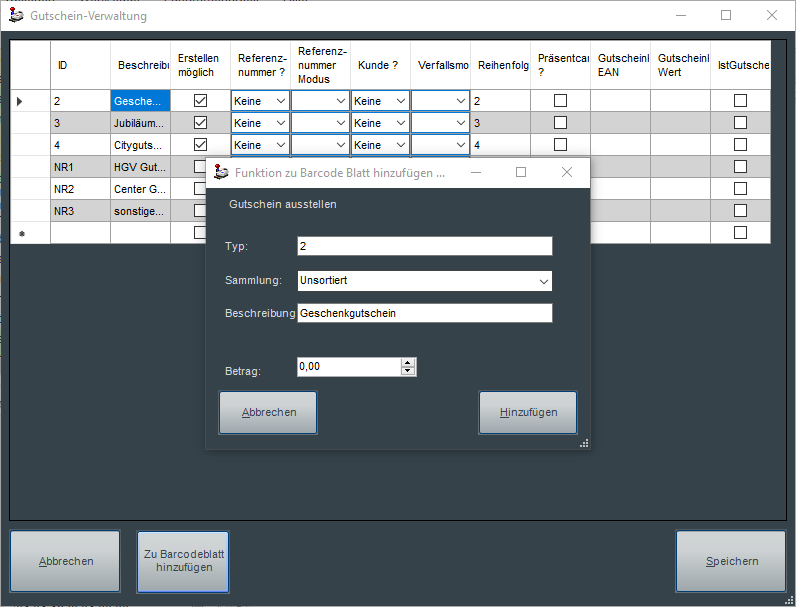Click the barcode dialog title bar icon

coord(221,172)
